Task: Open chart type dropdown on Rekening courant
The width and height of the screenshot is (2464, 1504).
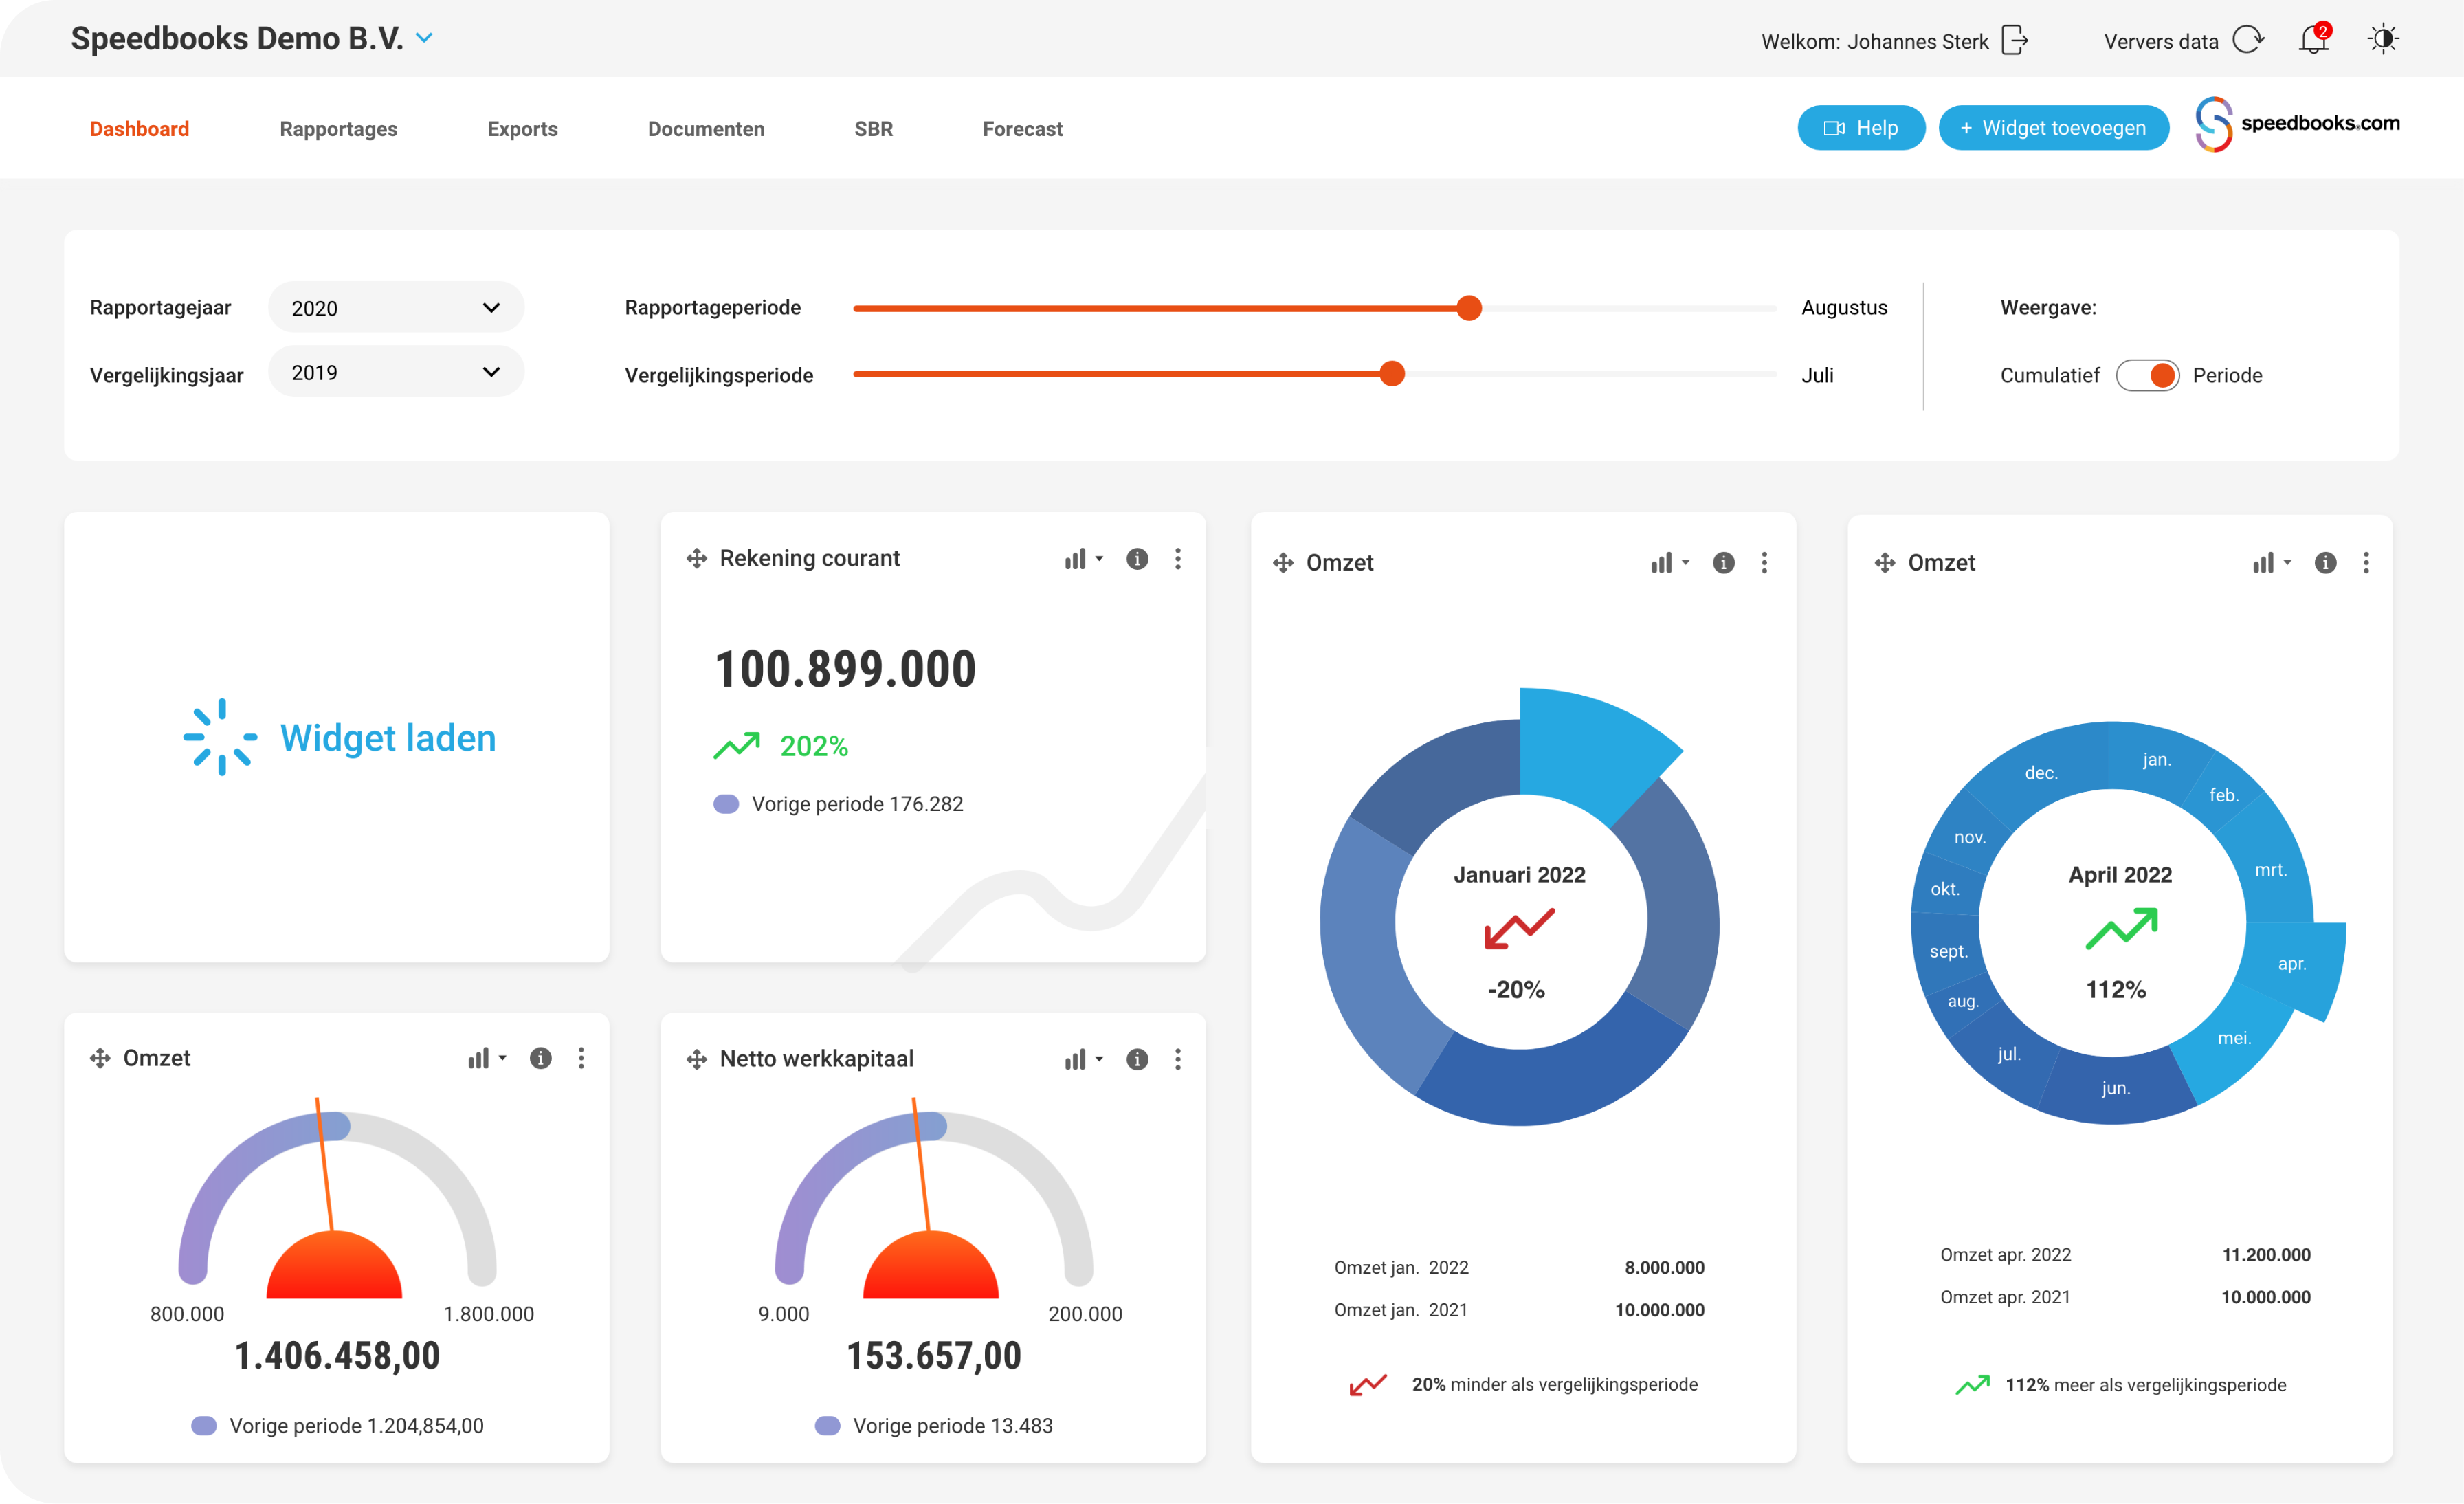Action: 1083,559
